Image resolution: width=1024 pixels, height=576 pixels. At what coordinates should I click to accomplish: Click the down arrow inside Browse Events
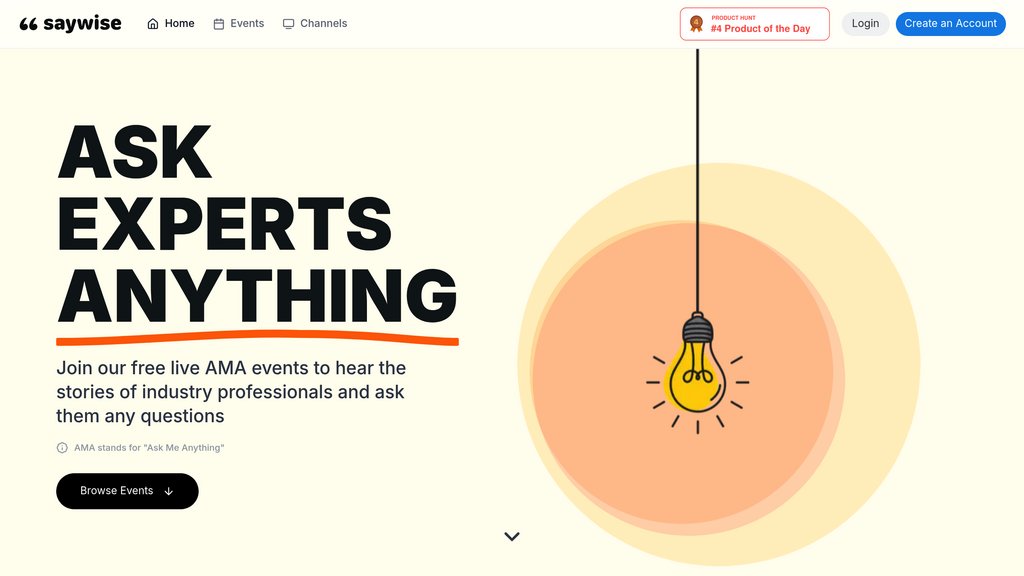click(x=168, y=491)
